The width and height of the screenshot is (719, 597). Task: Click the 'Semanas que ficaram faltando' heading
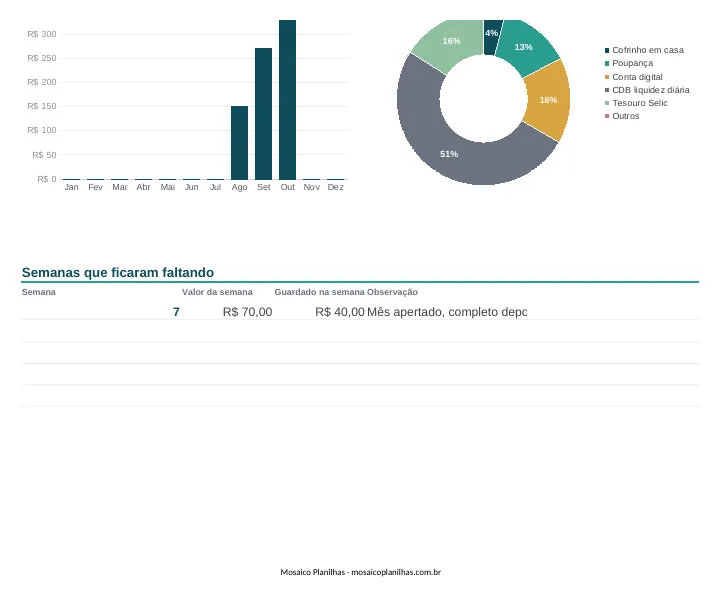118,272
